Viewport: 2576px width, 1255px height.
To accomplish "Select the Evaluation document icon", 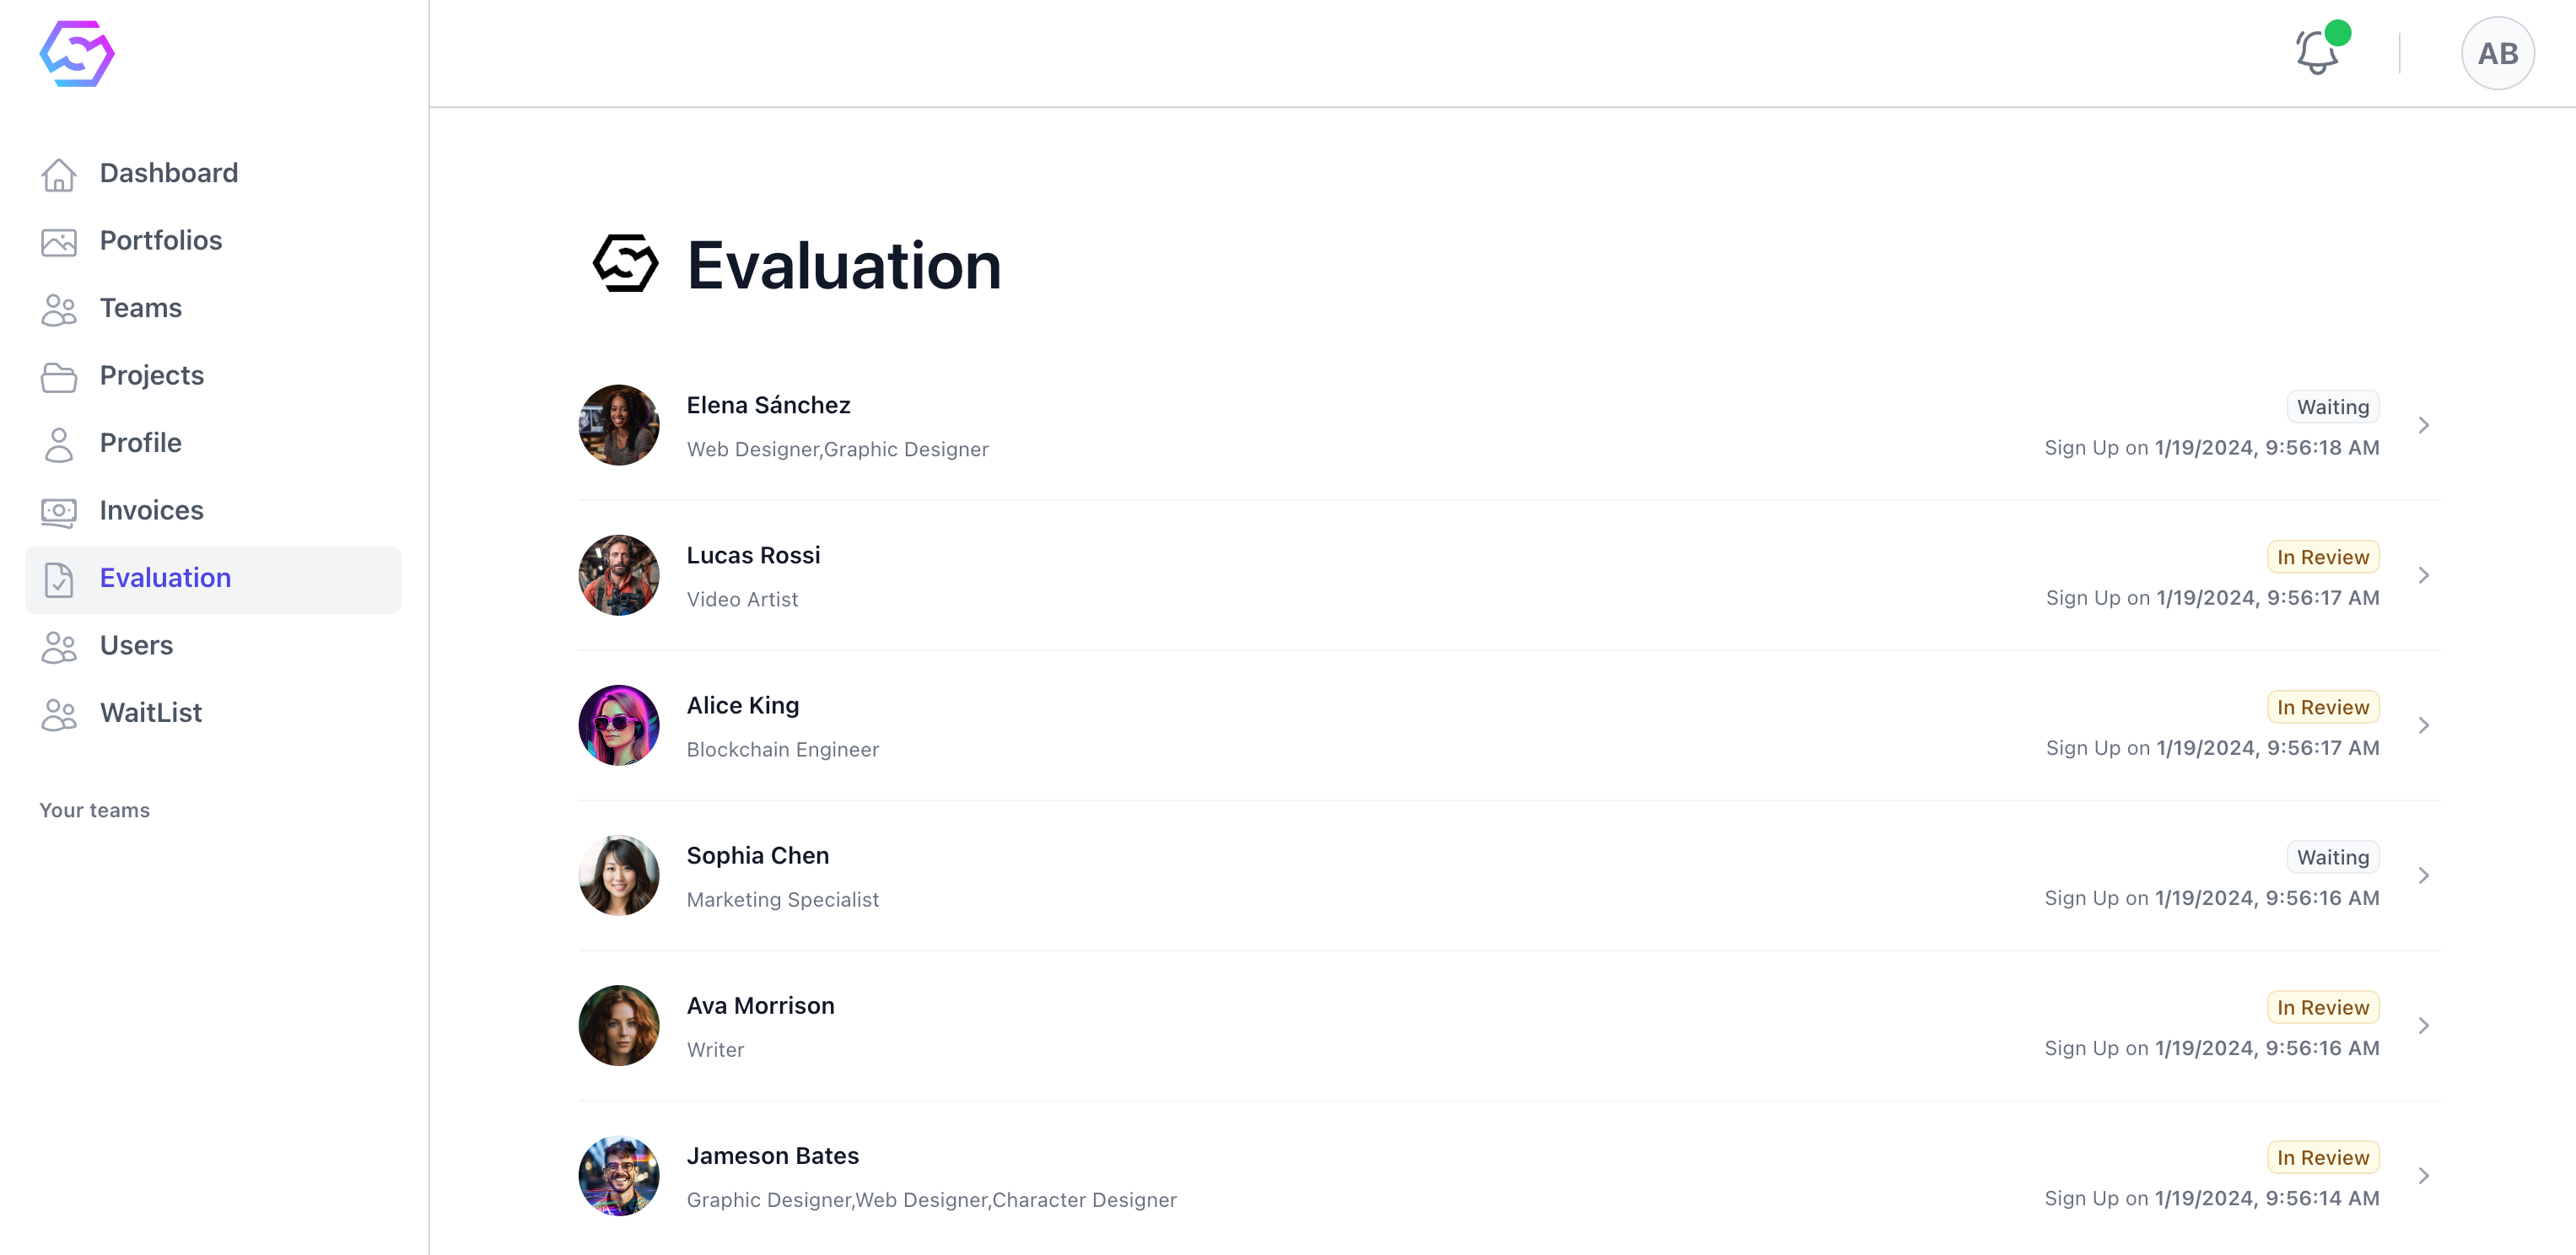I will coord(59,579).
